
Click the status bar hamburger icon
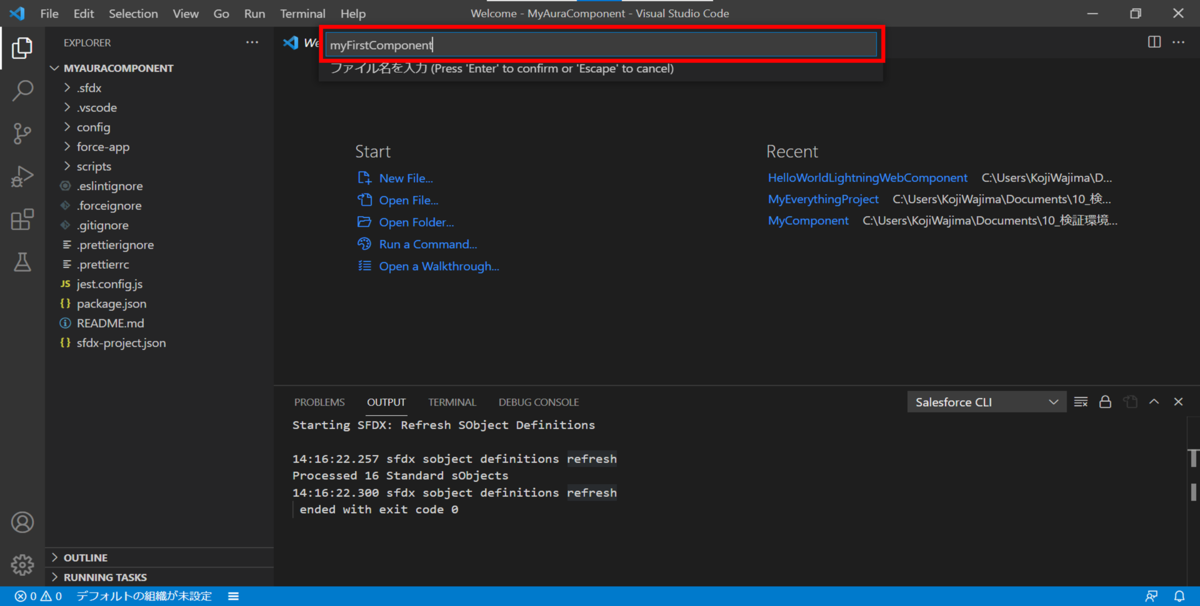pyautogui.click(x=233, y=596)
